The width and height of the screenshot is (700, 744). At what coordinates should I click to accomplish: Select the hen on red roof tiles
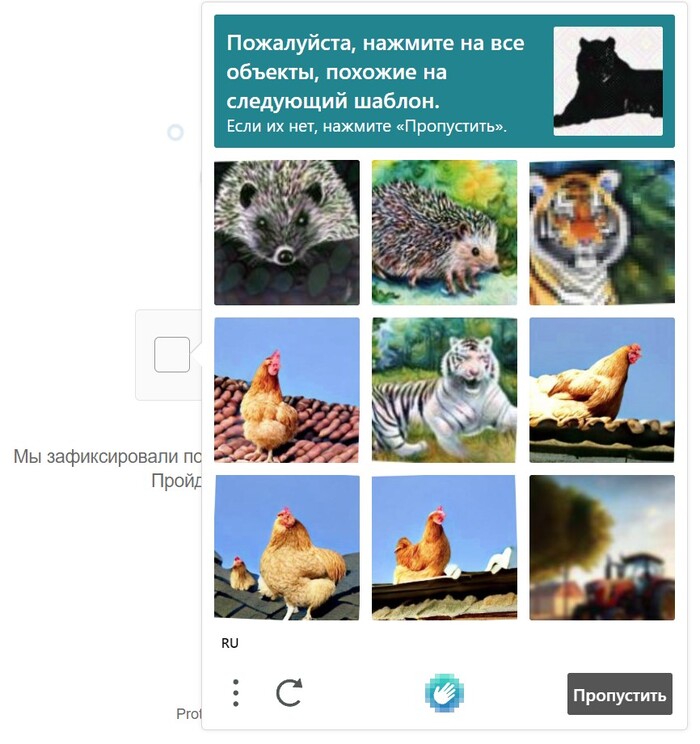coord(287,390)
